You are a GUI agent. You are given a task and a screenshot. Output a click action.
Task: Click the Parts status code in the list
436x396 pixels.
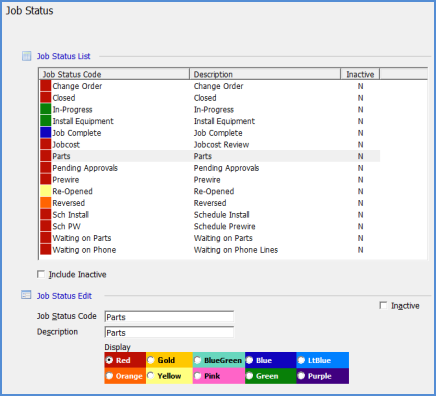click(x=61, y=156)
